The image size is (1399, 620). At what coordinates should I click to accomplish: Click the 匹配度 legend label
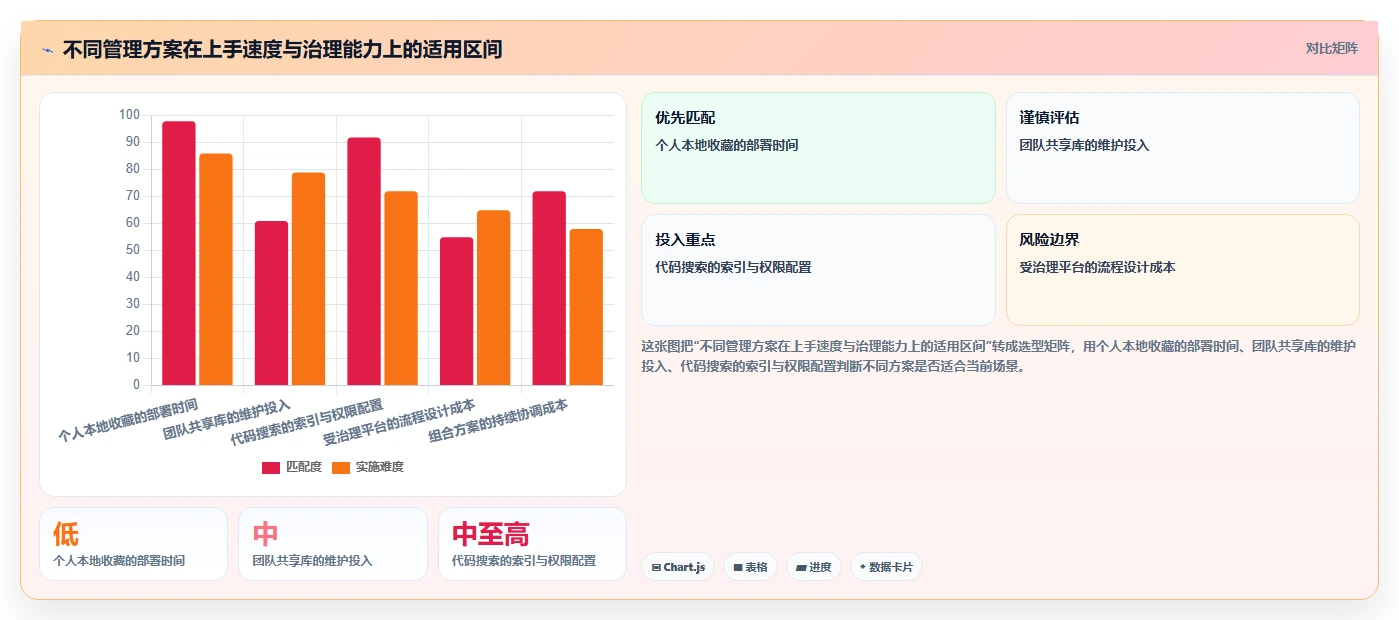303,467
